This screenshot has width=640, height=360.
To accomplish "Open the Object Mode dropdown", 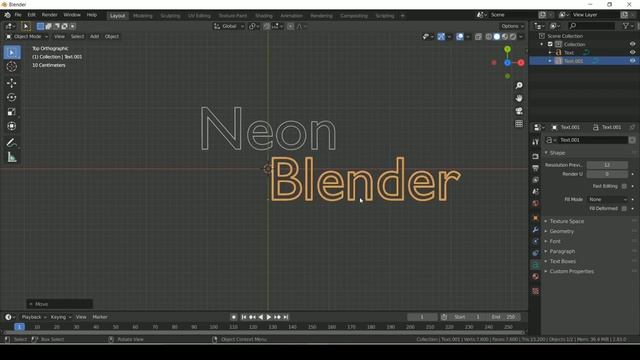I will 27,37.
